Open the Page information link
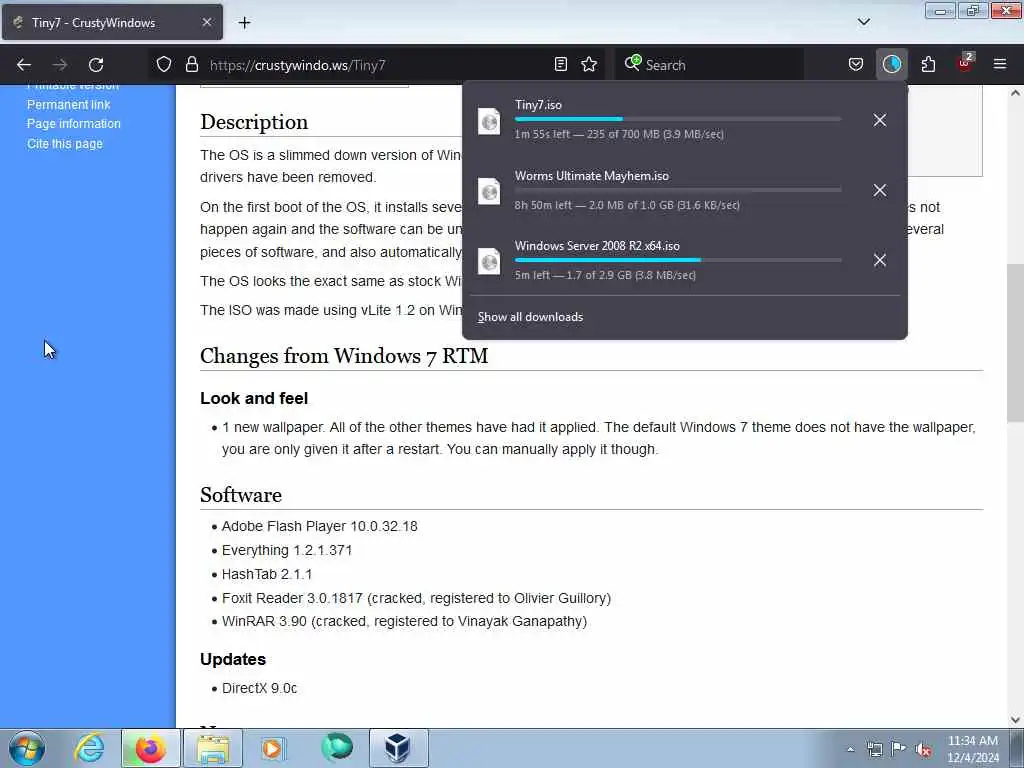Viewport: 1024px width, 768px height. (74, 123)
